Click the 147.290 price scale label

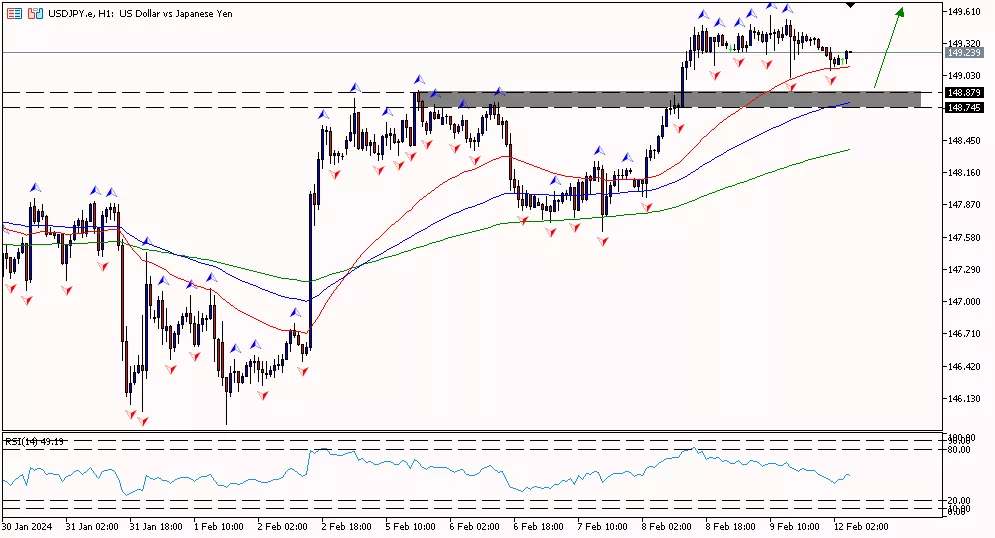point(963,270)
